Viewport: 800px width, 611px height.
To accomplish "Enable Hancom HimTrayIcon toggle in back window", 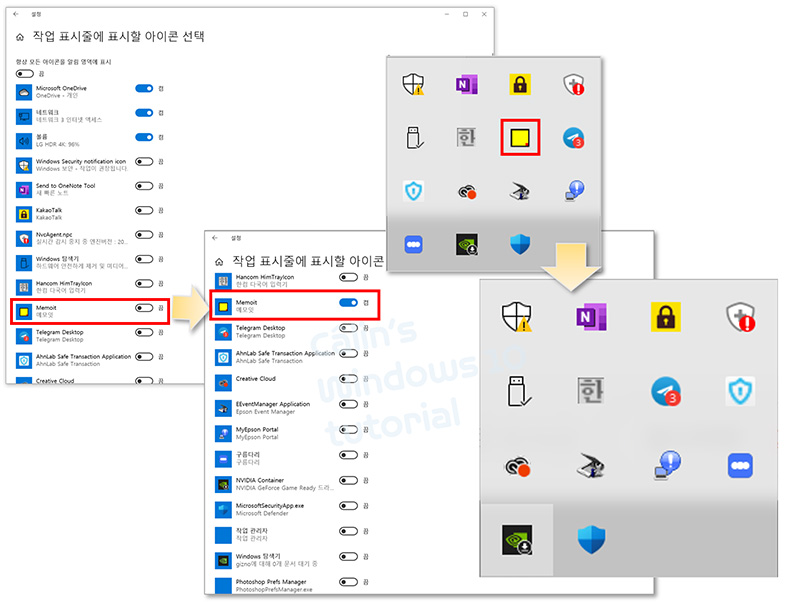I will click(x=144, y=284).
